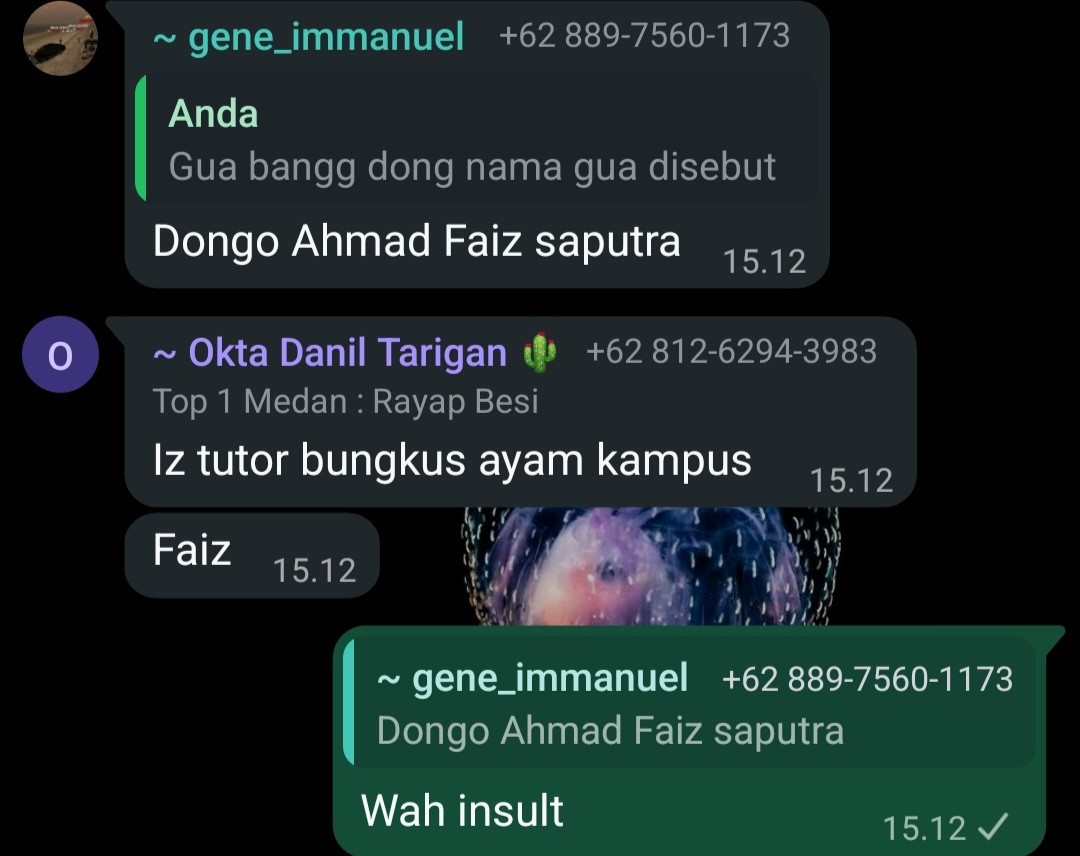
Task: Jump to quoted gene_immanuel message in green bubble
Action: (689, 702)
